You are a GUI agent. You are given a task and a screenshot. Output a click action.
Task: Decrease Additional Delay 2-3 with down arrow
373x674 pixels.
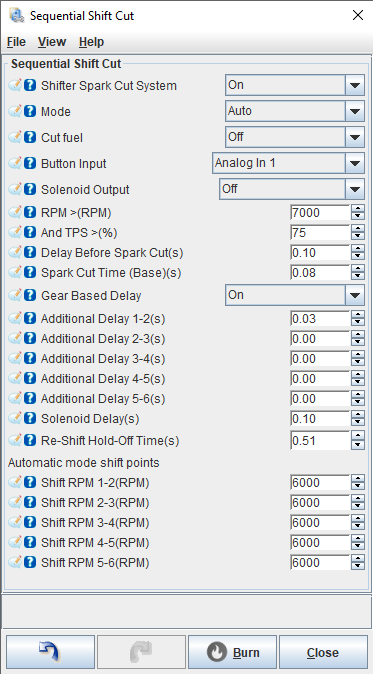pos(358,343)
